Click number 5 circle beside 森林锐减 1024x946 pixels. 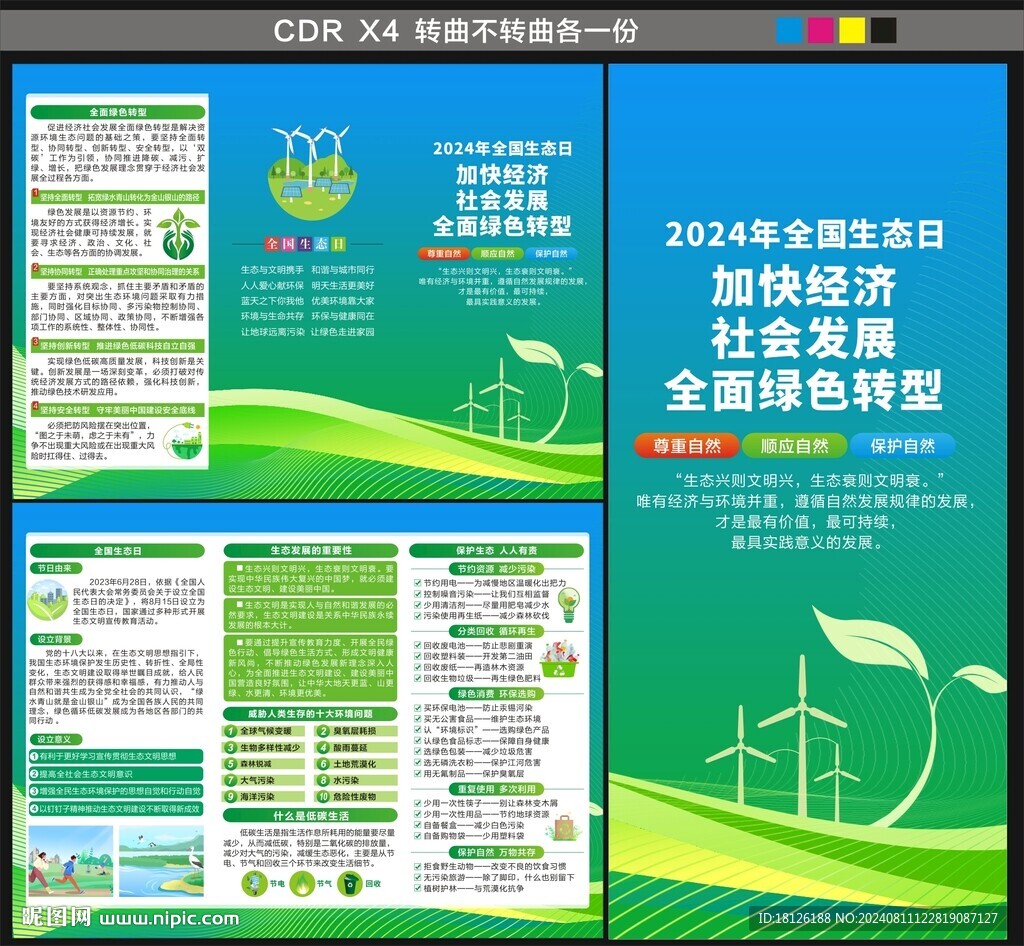pos(231,764)
